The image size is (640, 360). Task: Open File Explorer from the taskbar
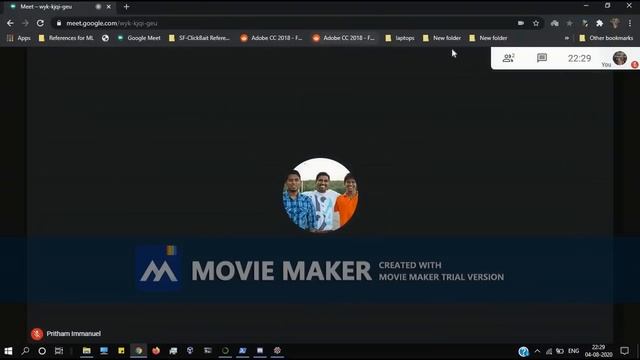pyautogui.click(x=87, y=351)
